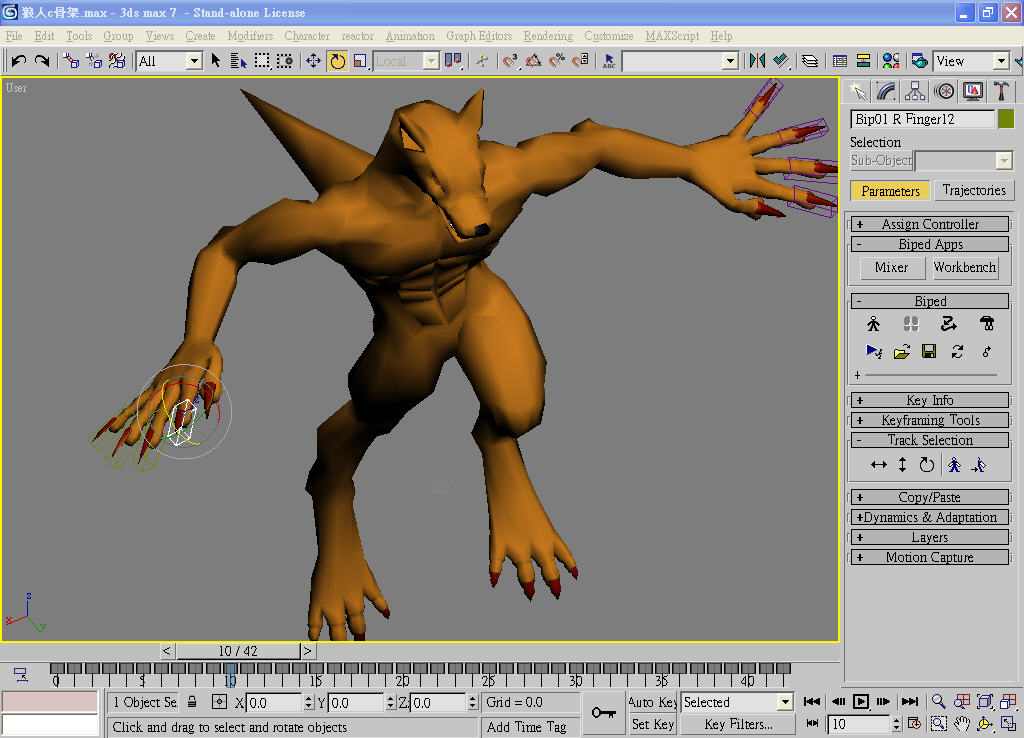
Task: Open Key Filters dialog
Action: tap(738, 724)
